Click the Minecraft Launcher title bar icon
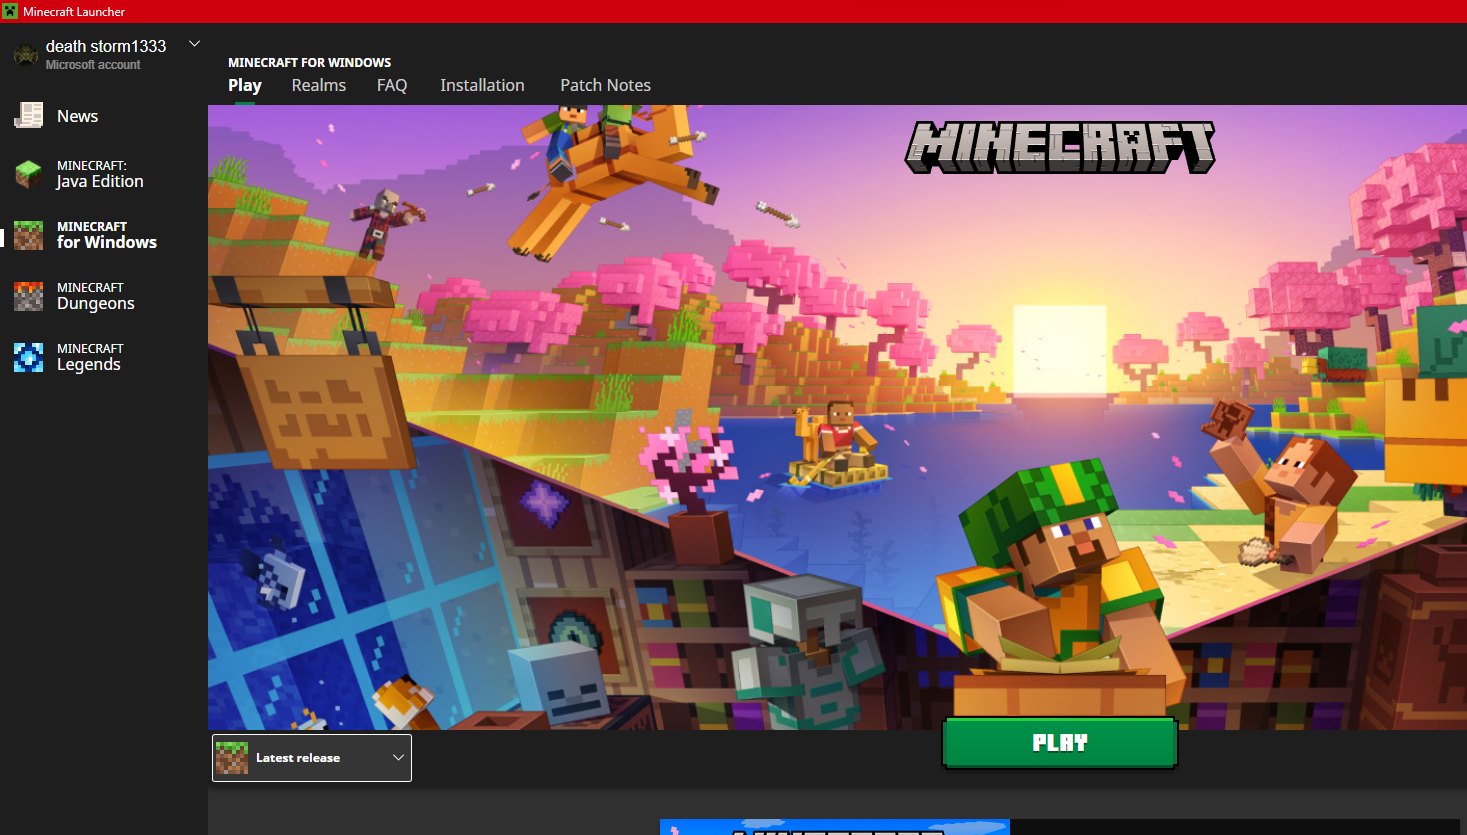Screen dimensions: 1467x835 coord(10,11)
